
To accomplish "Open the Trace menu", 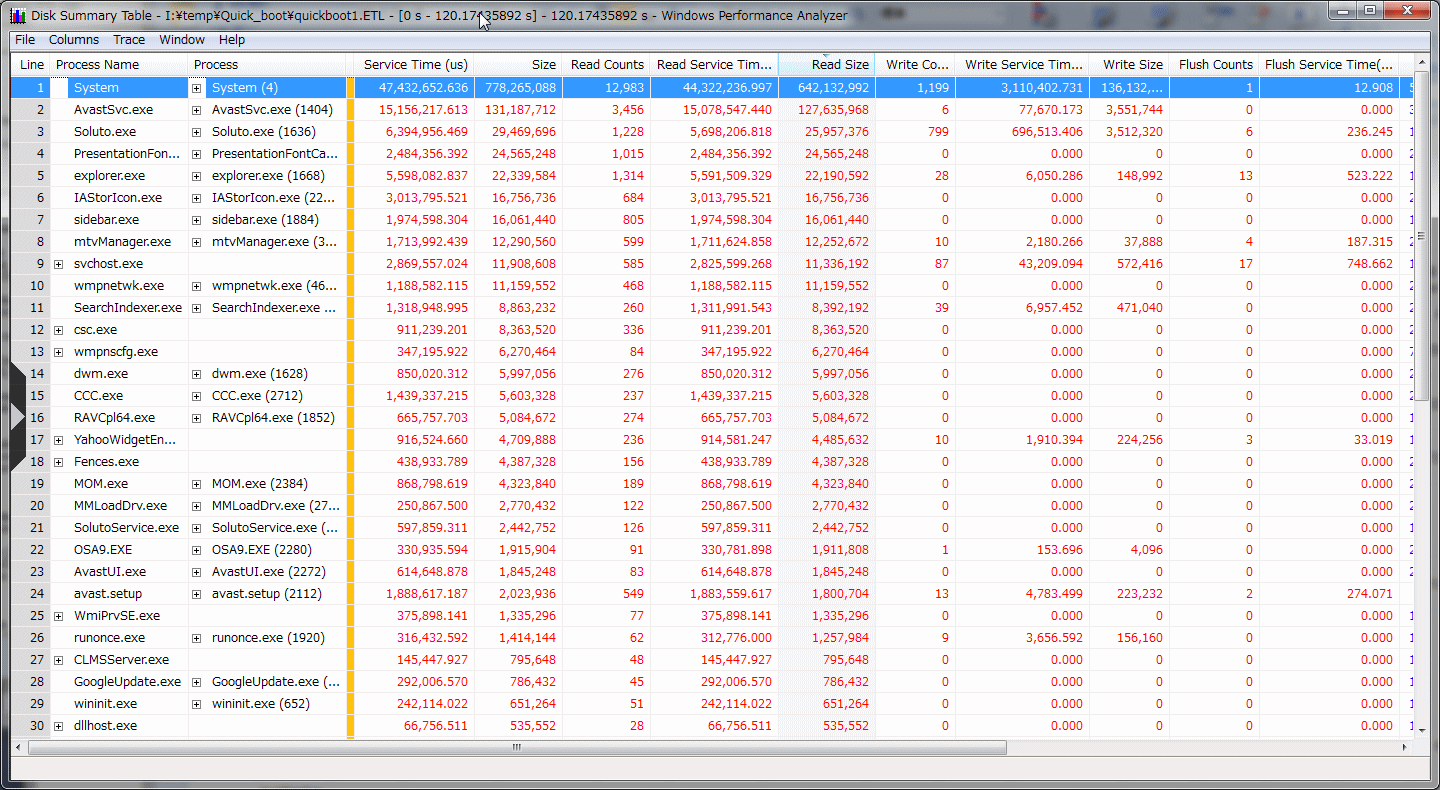I will (129, 40).
